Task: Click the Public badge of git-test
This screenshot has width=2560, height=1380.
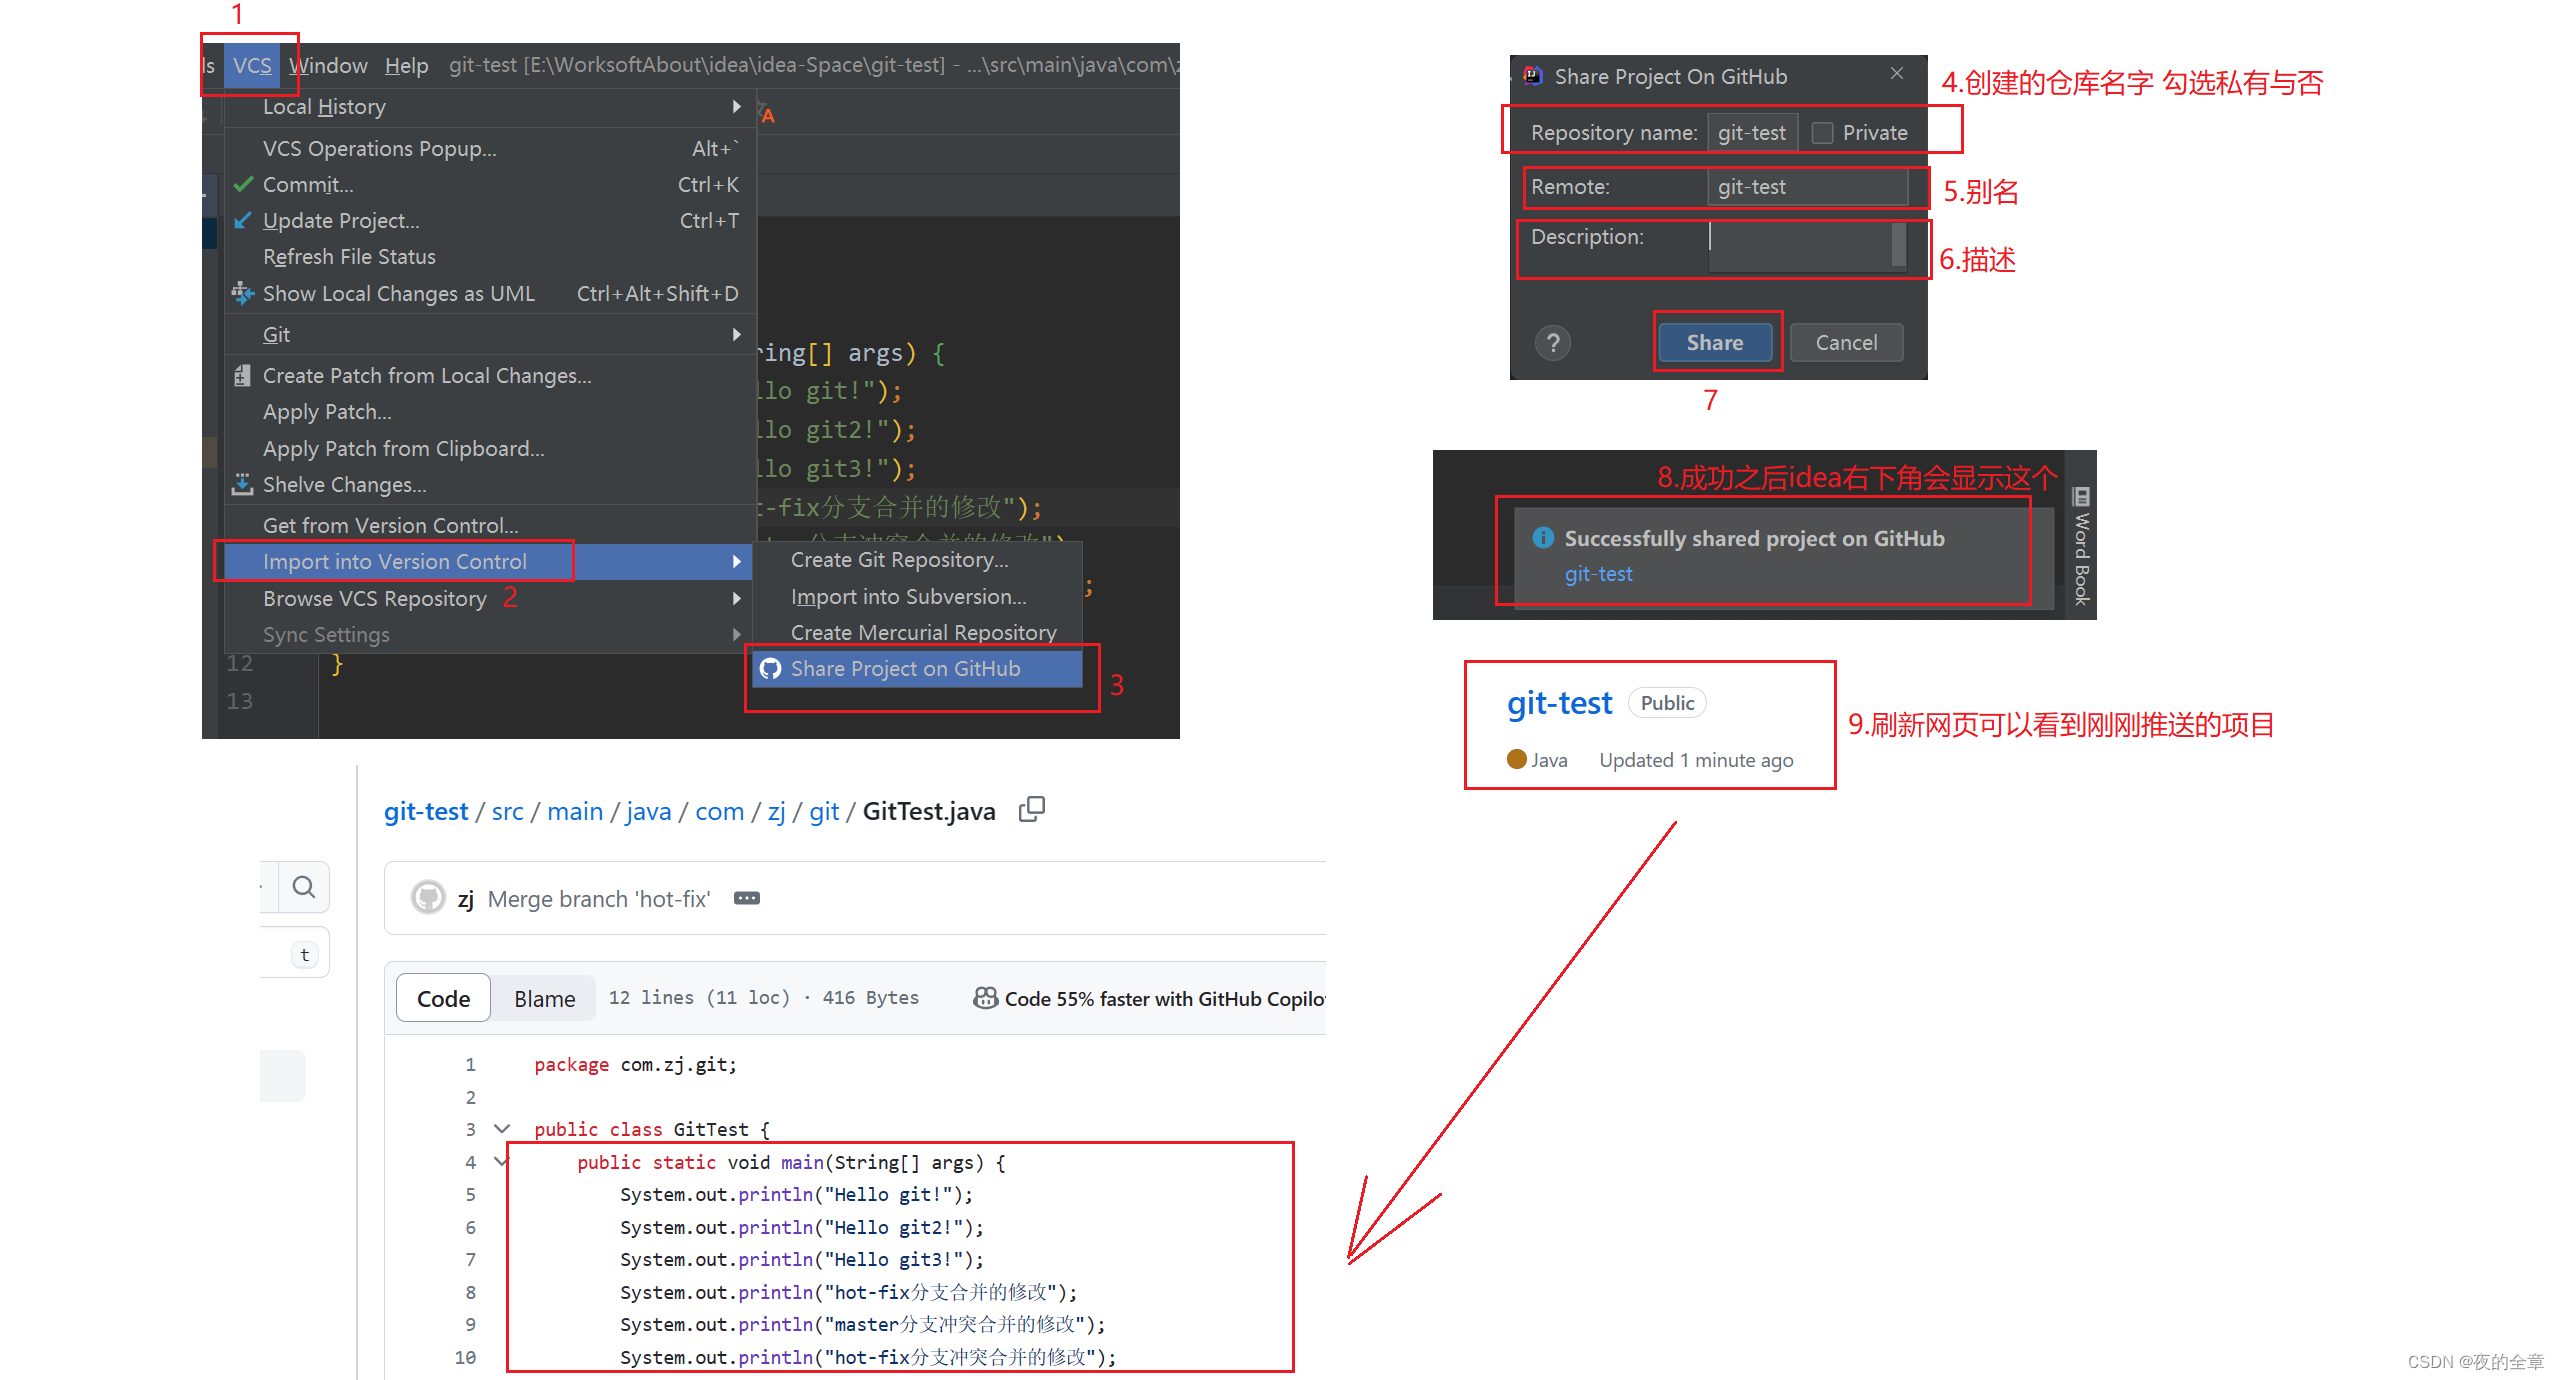Action: (x=1667, y=703)
